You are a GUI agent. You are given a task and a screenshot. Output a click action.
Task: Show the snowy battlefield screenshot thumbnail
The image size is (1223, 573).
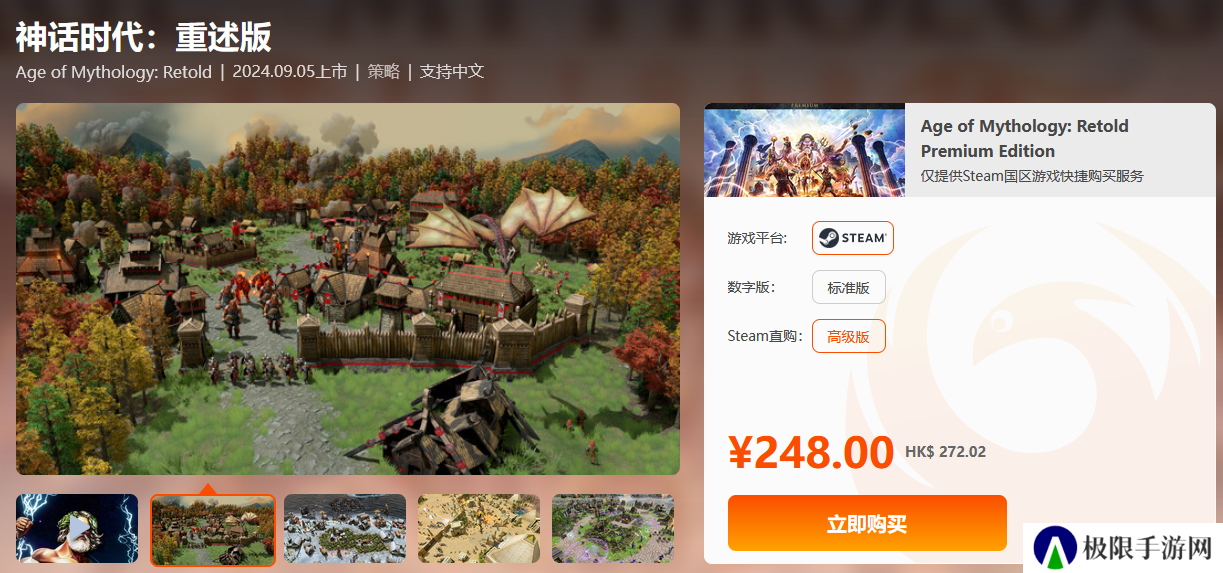pyautogui.click(x=345, y=528)
